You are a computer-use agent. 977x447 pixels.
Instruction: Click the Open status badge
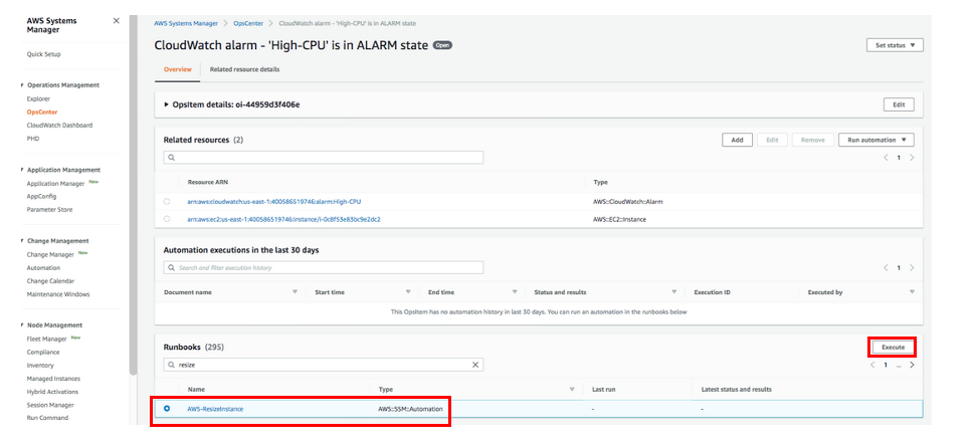442,46
